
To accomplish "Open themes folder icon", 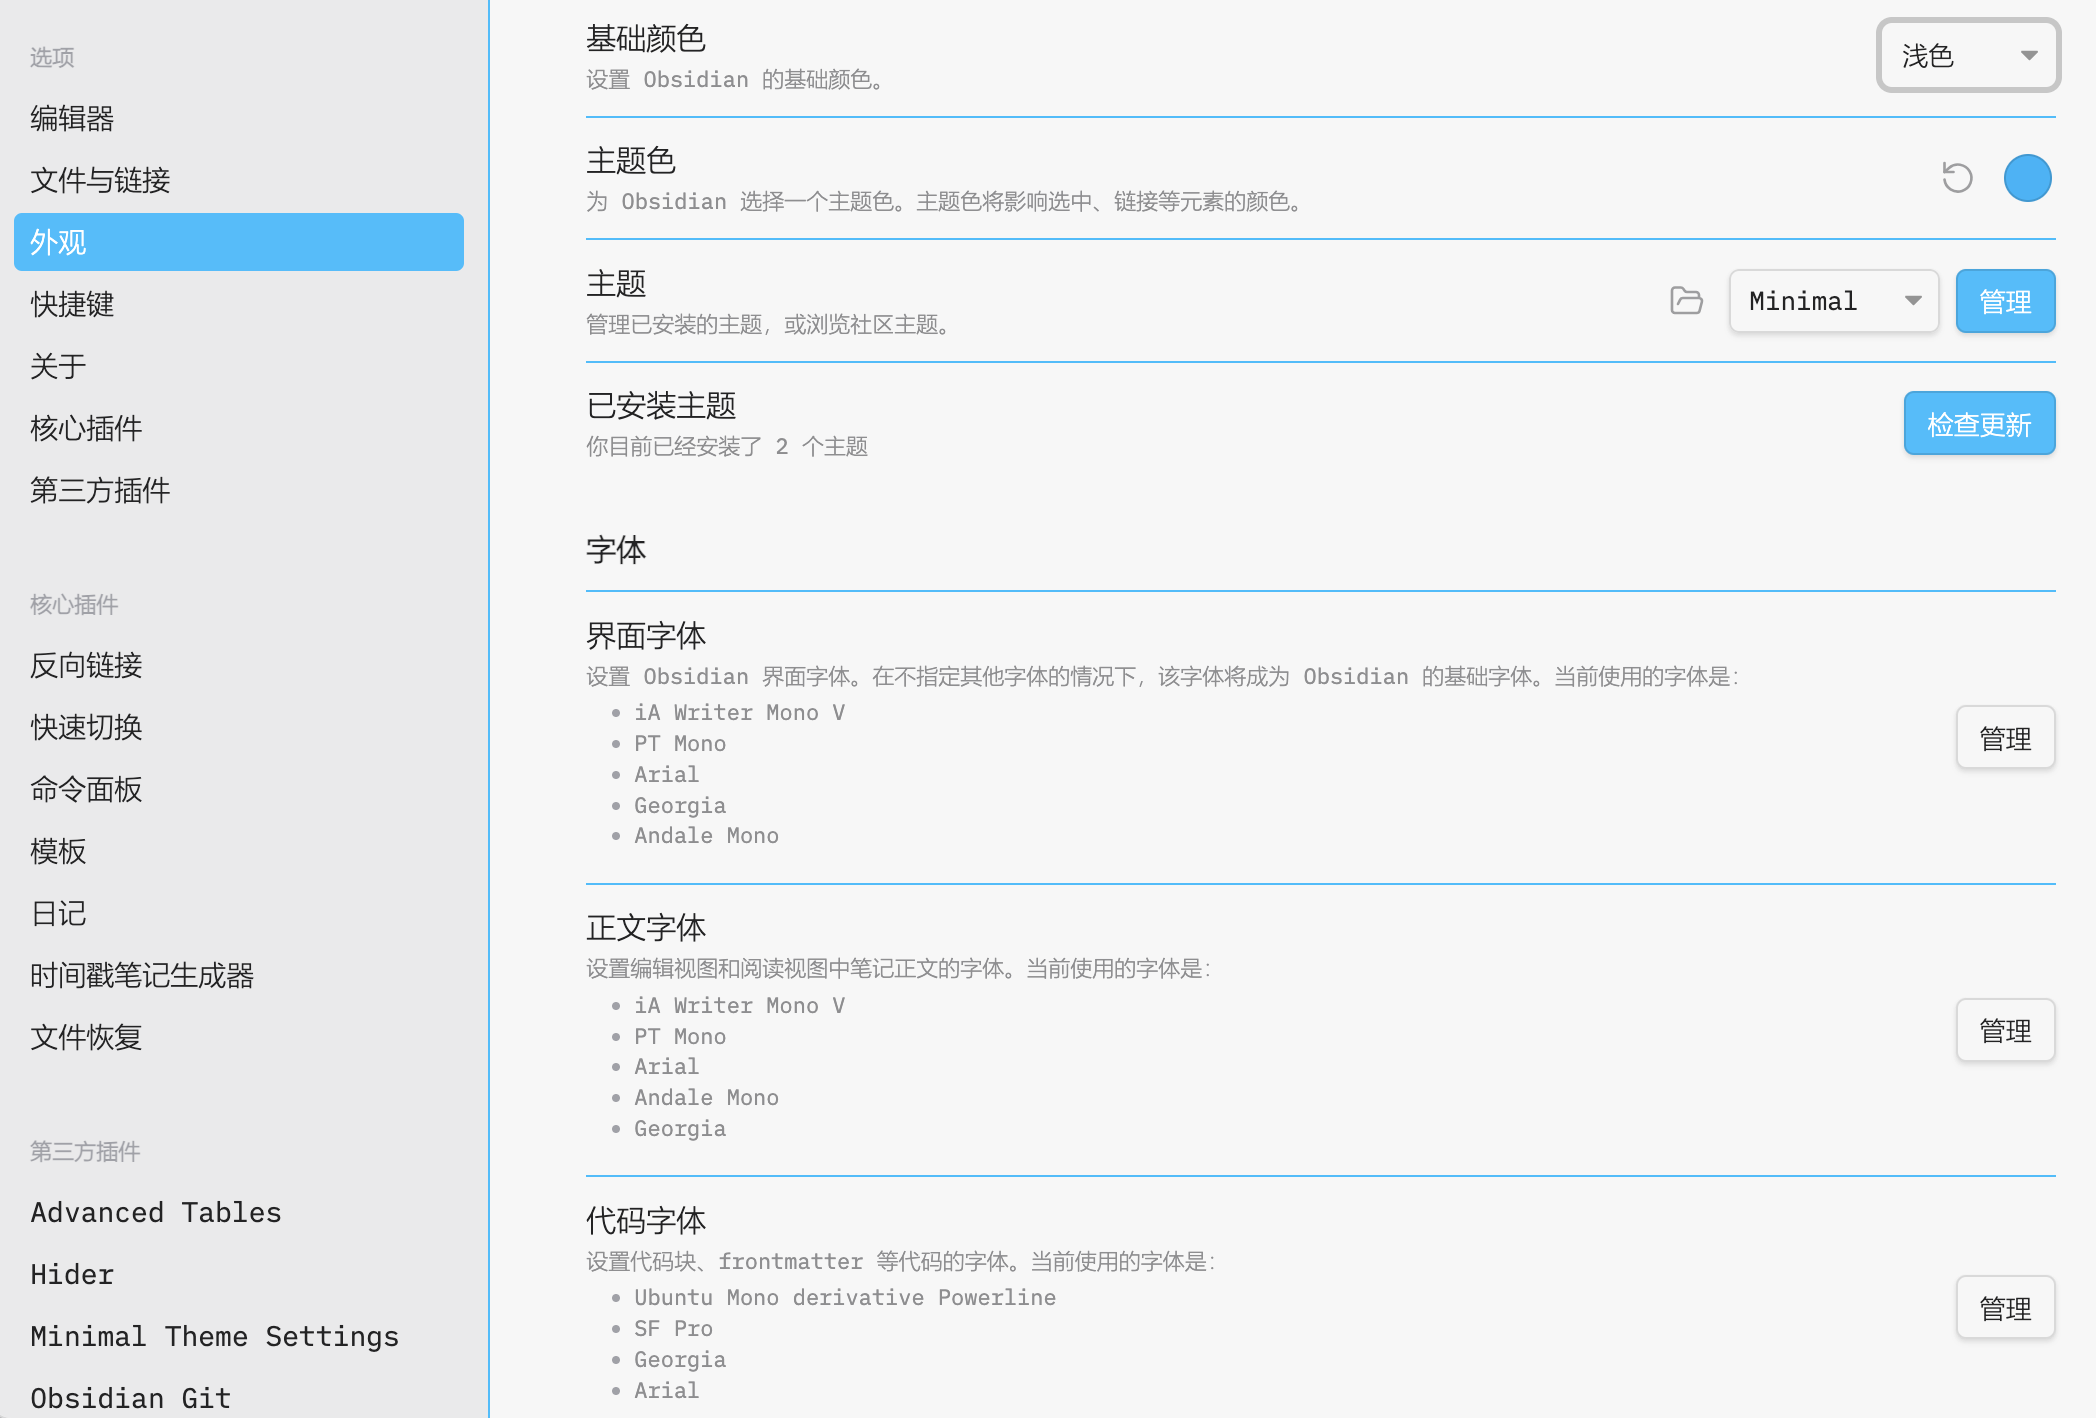I will coord(1686,301).
